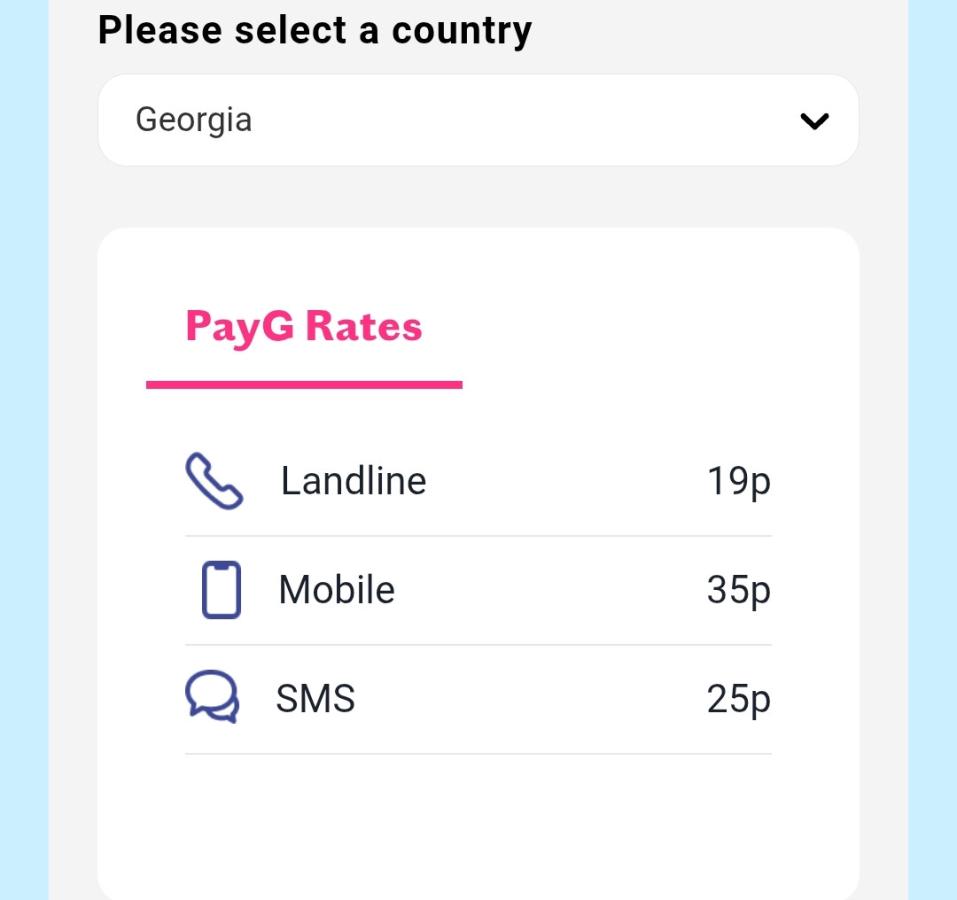Click the pink underline below PayG Rates

305,382
